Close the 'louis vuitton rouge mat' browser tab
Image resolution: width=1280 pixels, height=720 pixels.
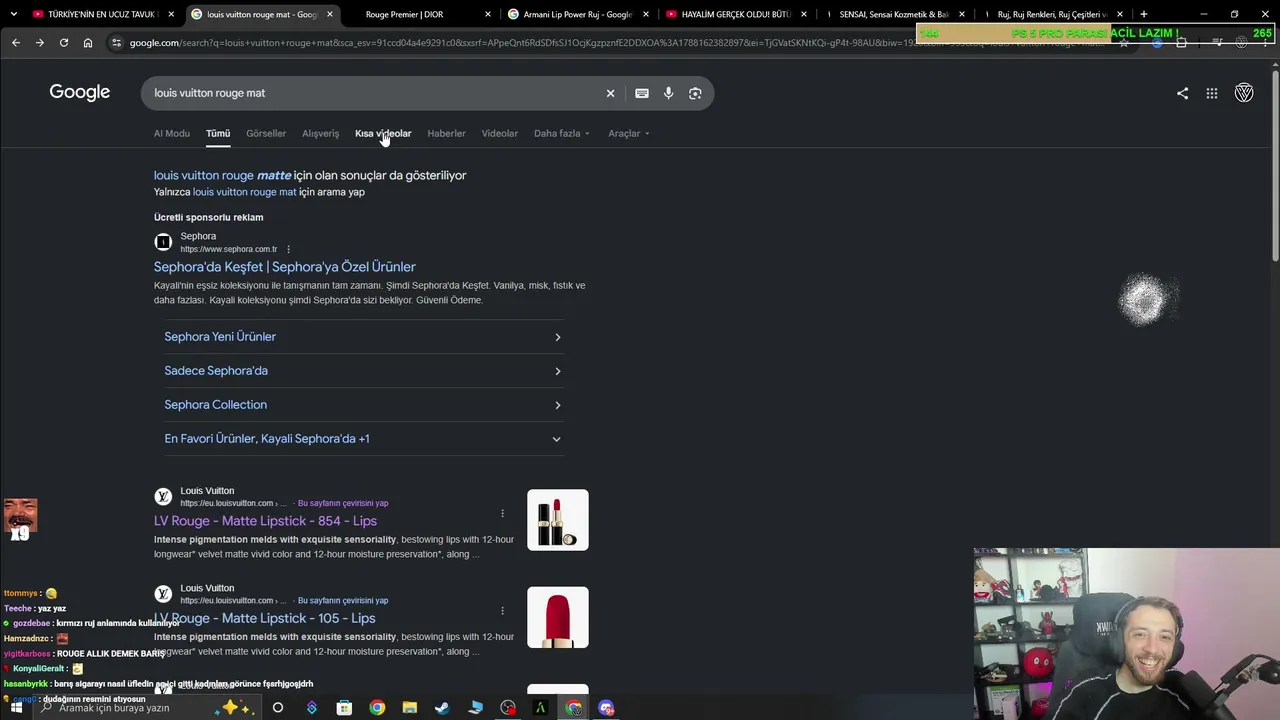pos(330,14)
